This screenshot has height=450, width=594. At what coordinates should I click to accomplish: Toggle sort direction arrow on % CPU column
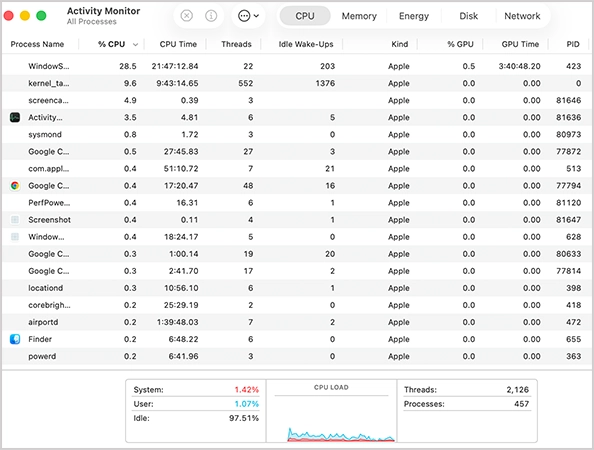pos(135,45)
